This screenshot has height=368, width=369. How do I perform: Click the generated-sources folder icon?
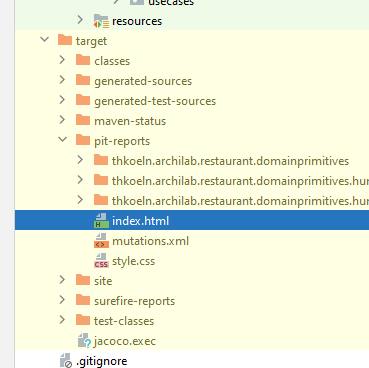coord(83,80)
